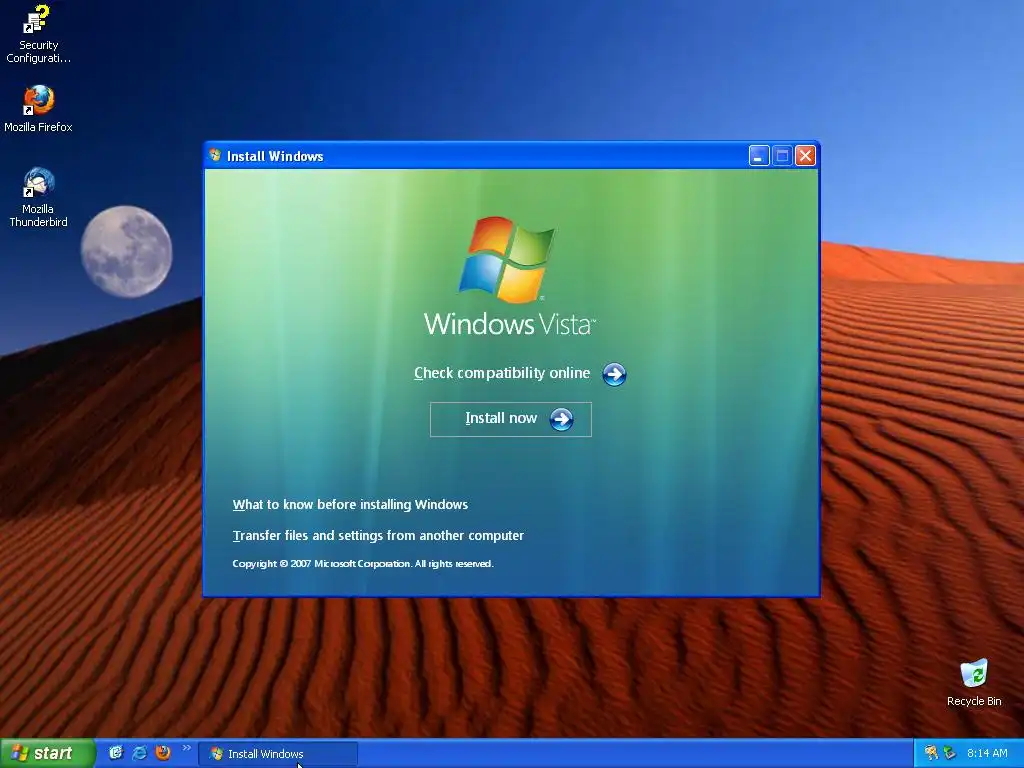
Task: Select the Mozilla Firefox desktop icon
Action: [38, 108]
